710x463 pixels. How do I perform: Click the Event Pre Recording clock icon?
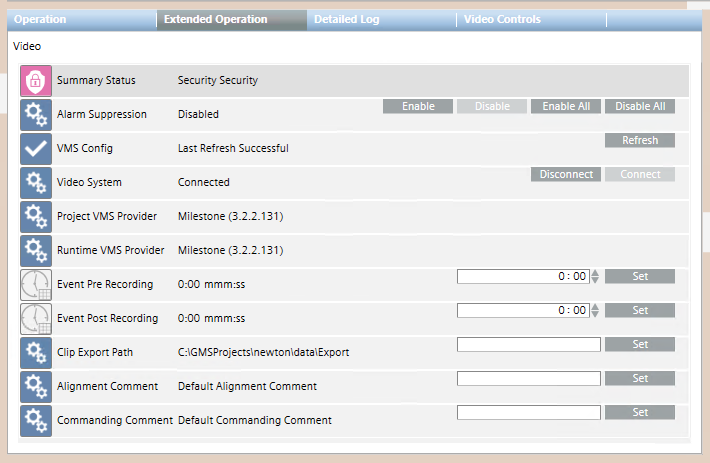click(36, 285)
